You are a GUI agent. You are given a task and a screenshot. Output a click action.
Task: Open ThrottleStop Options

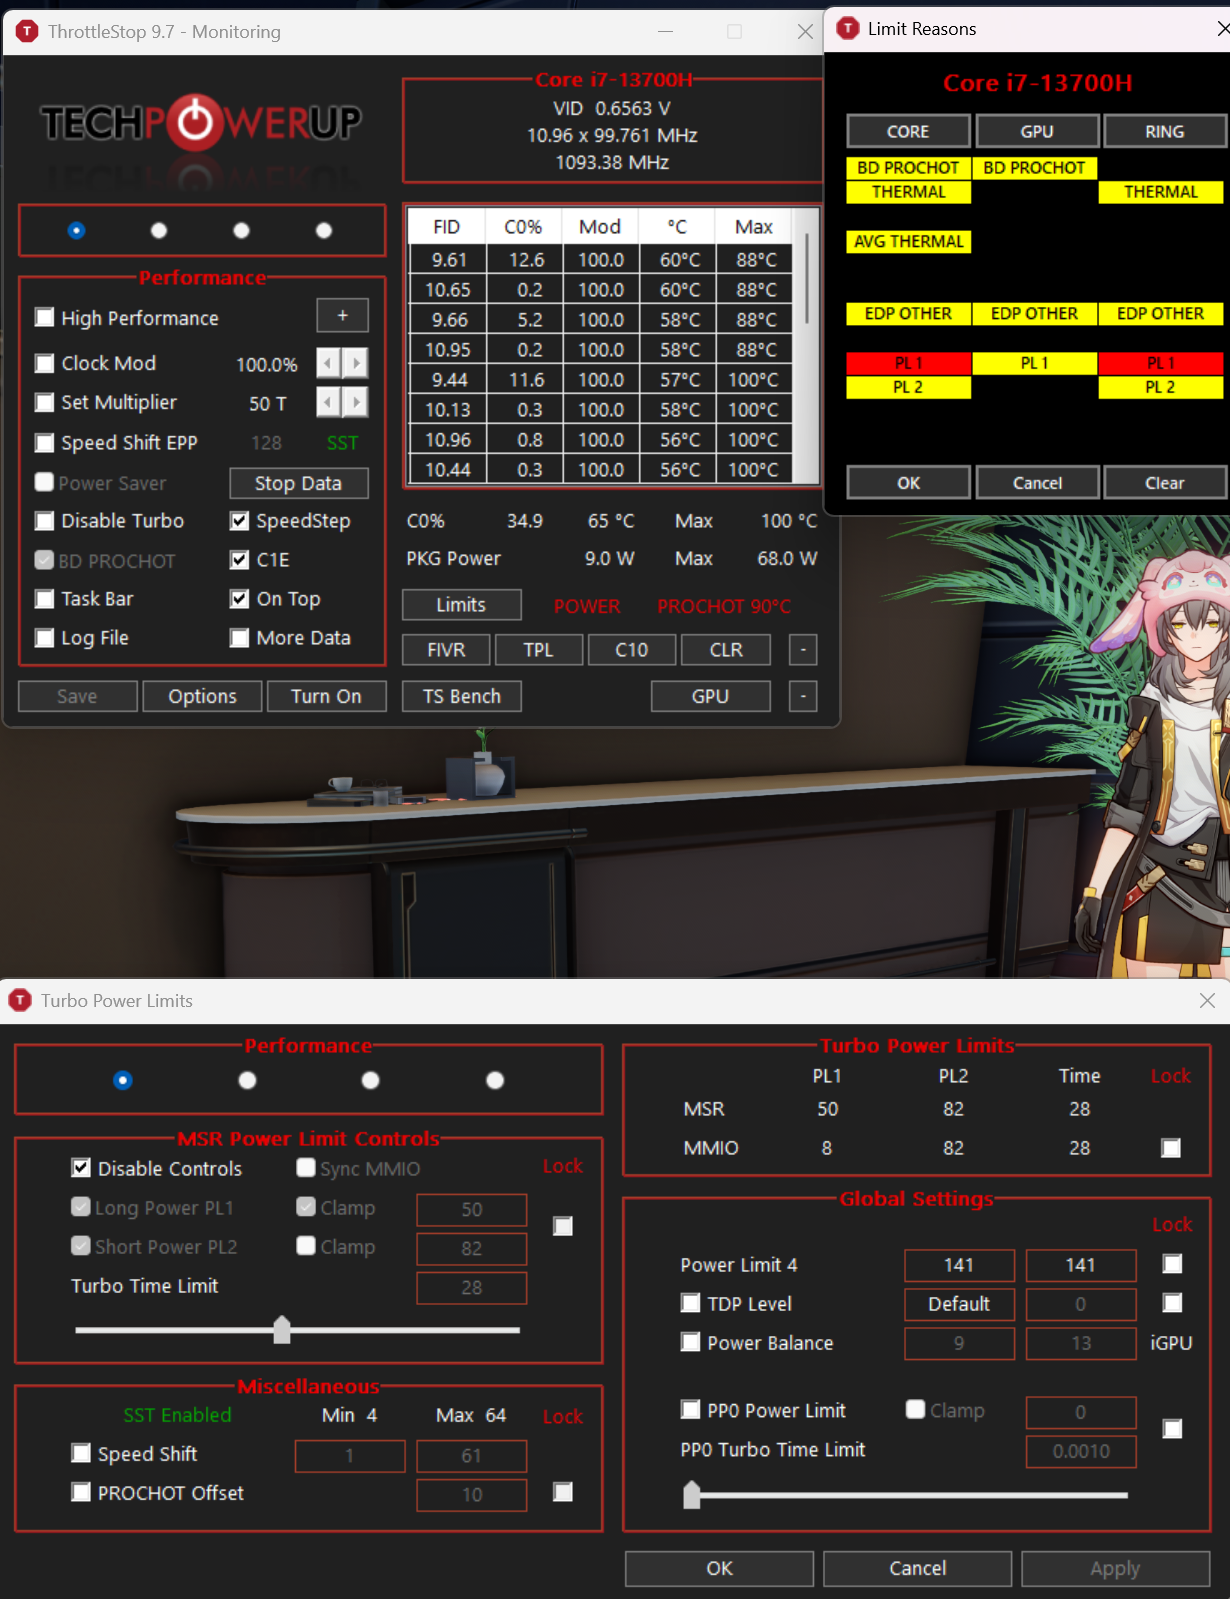(x=202, y=696)
